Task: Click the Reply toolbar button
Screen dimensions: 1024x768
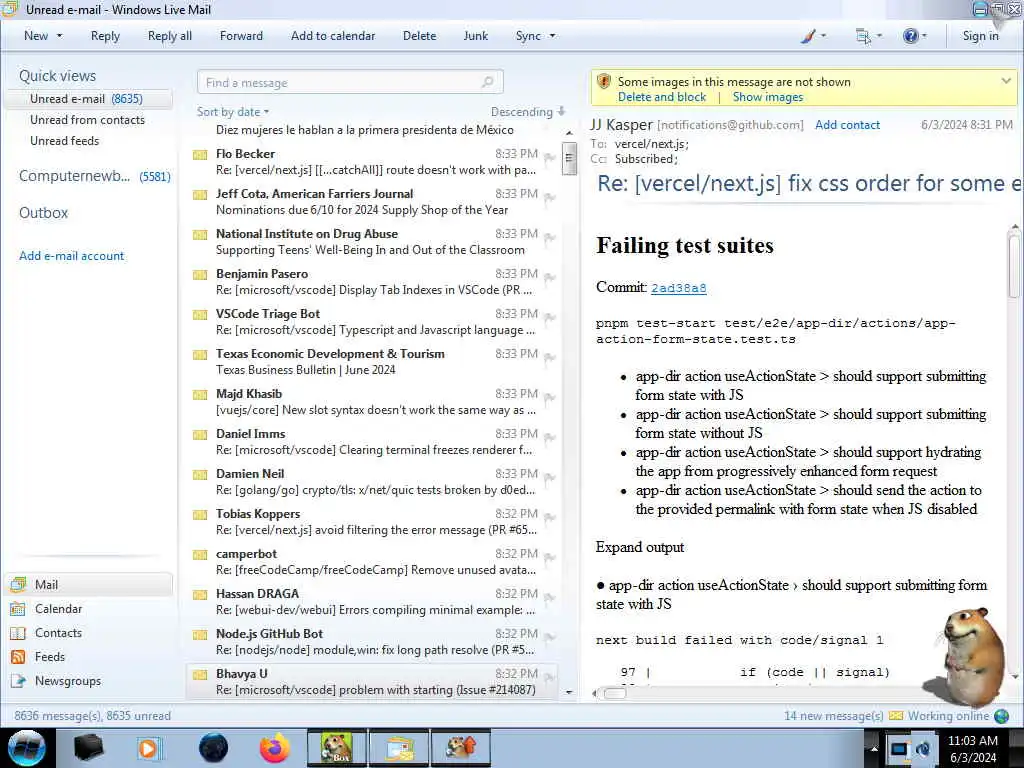Action: [105, 36]
